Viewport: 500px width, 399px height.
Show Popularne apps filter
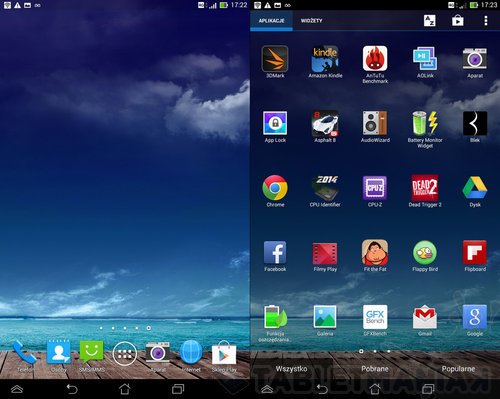click(458, 369)
